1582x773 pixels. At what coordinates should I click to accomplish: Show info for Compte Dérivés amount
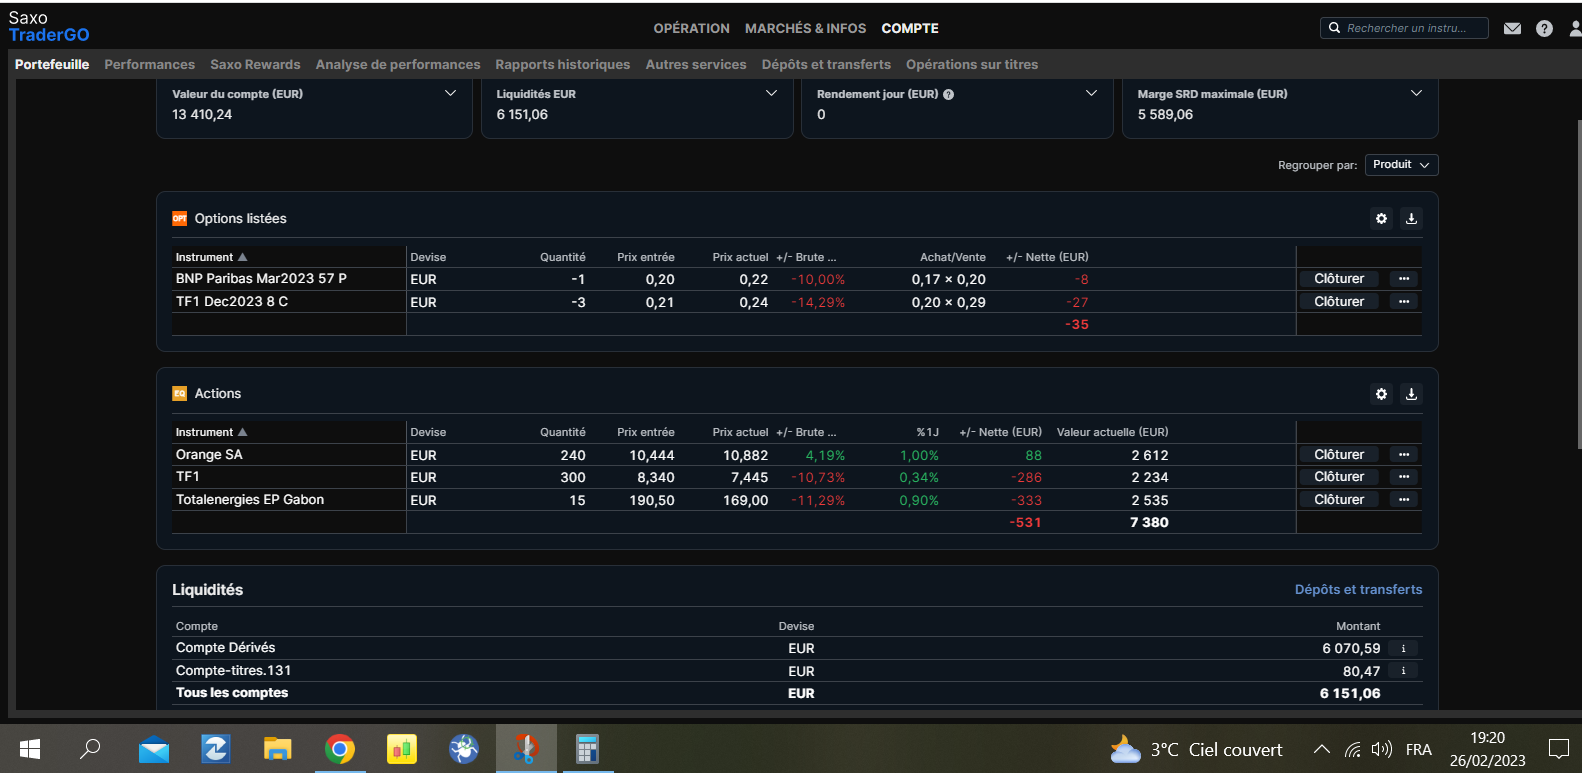point(1403,649)
